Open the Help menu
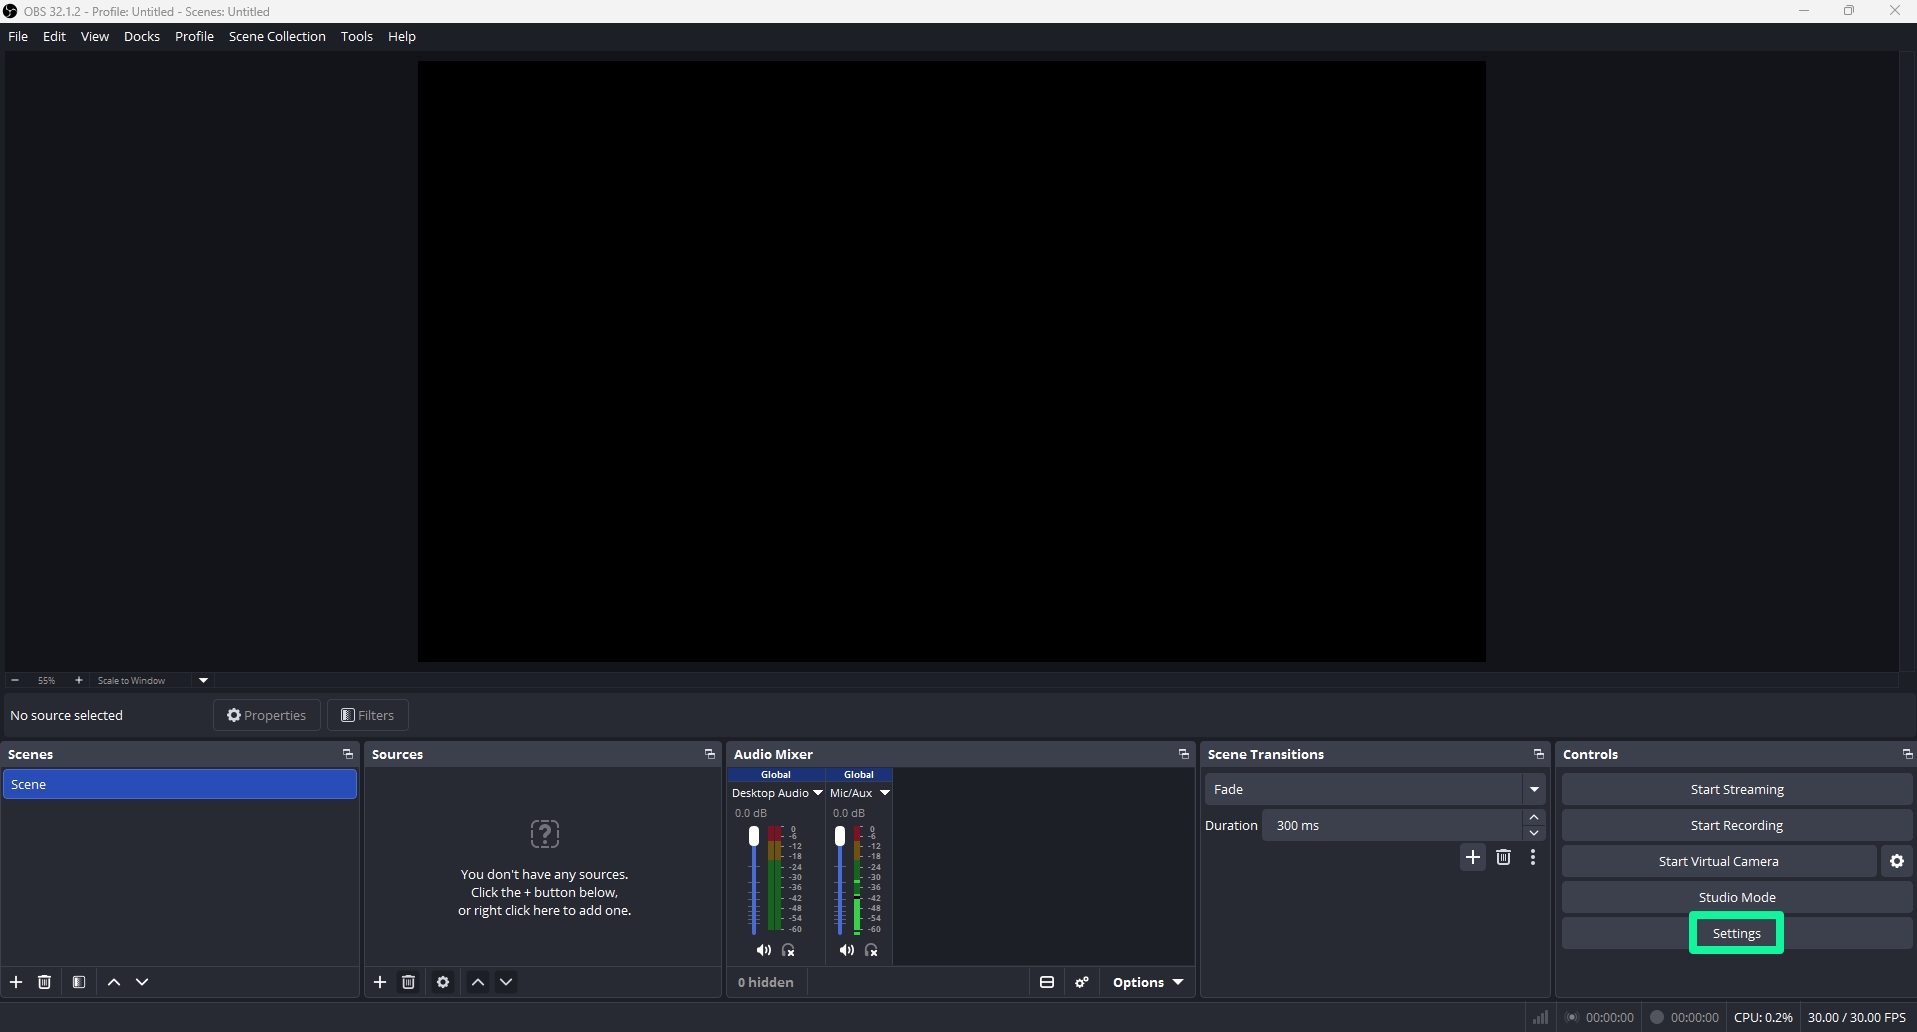 click(x=402, y=36)
